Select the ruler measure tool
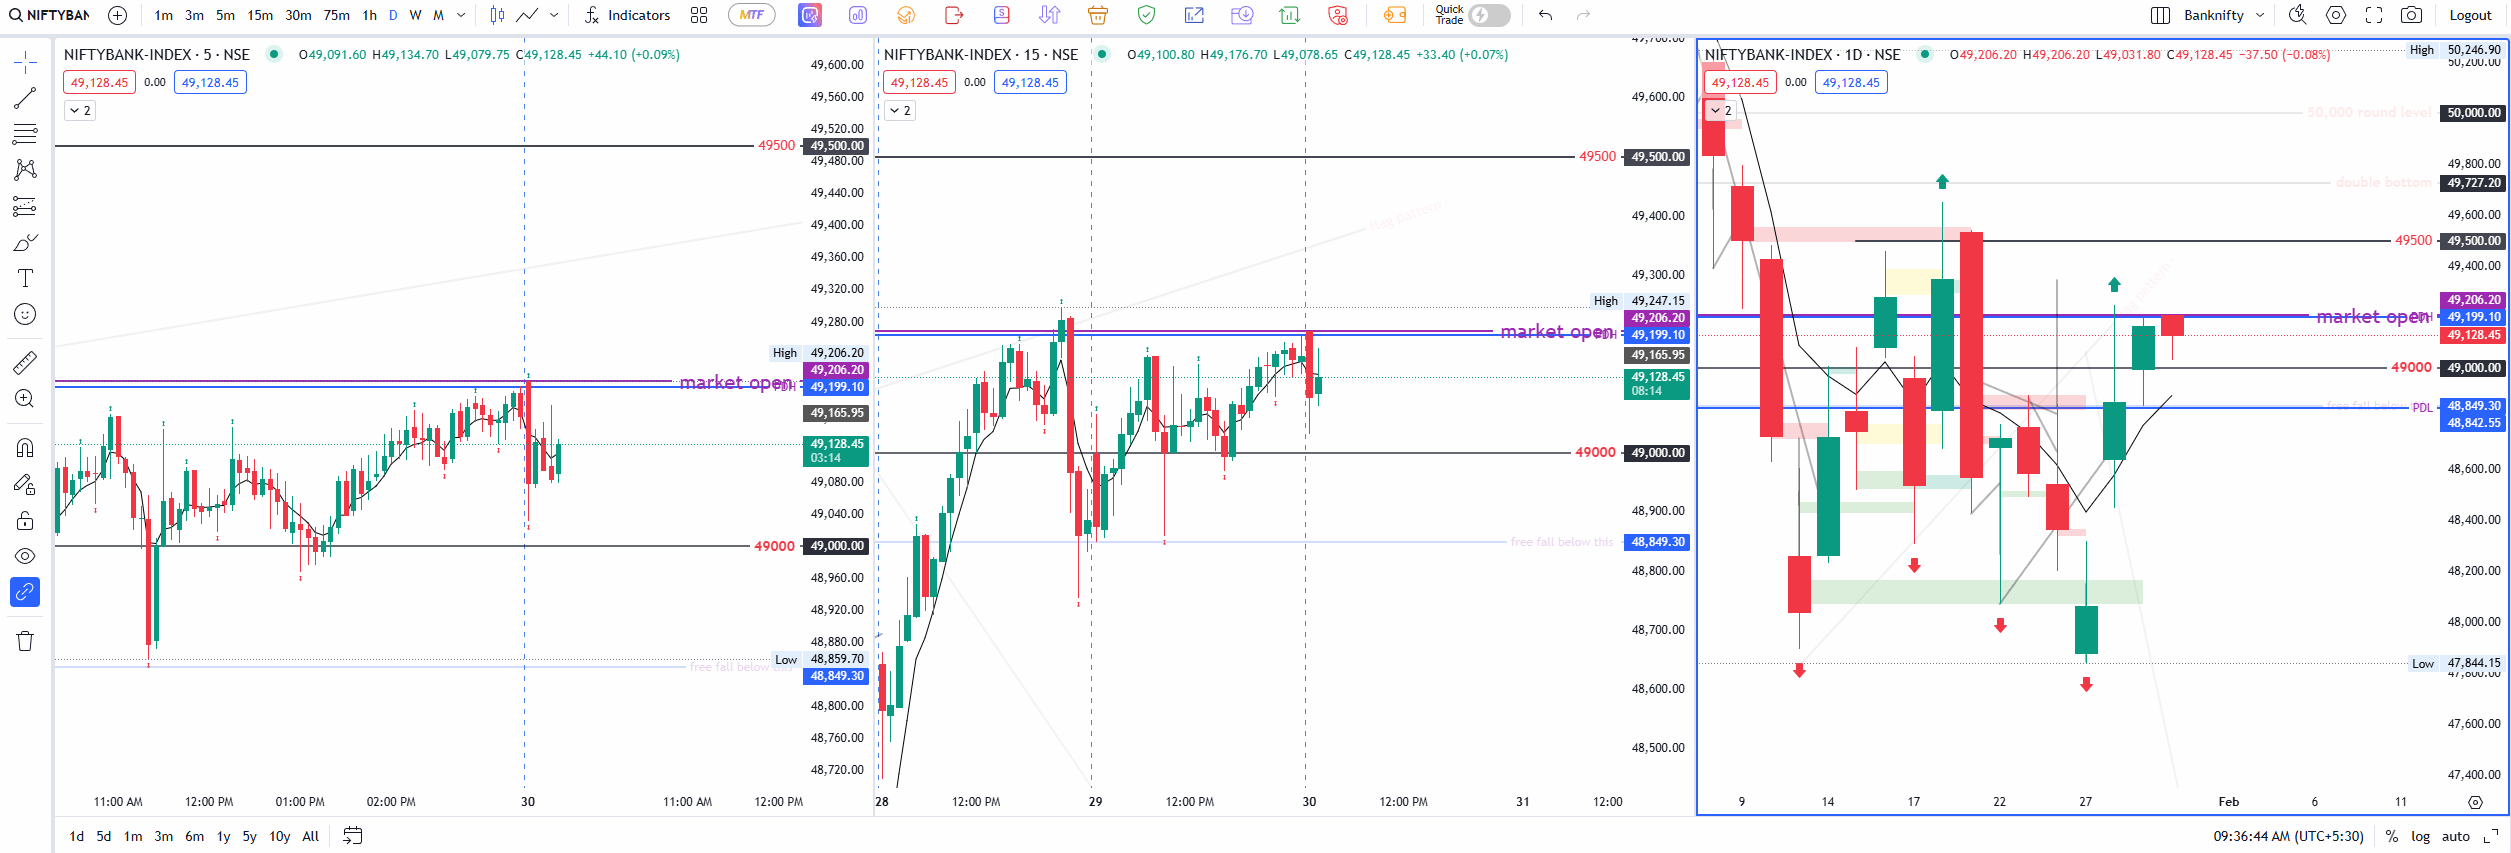Screen dimensions: 2511x853 pos(25,362)
